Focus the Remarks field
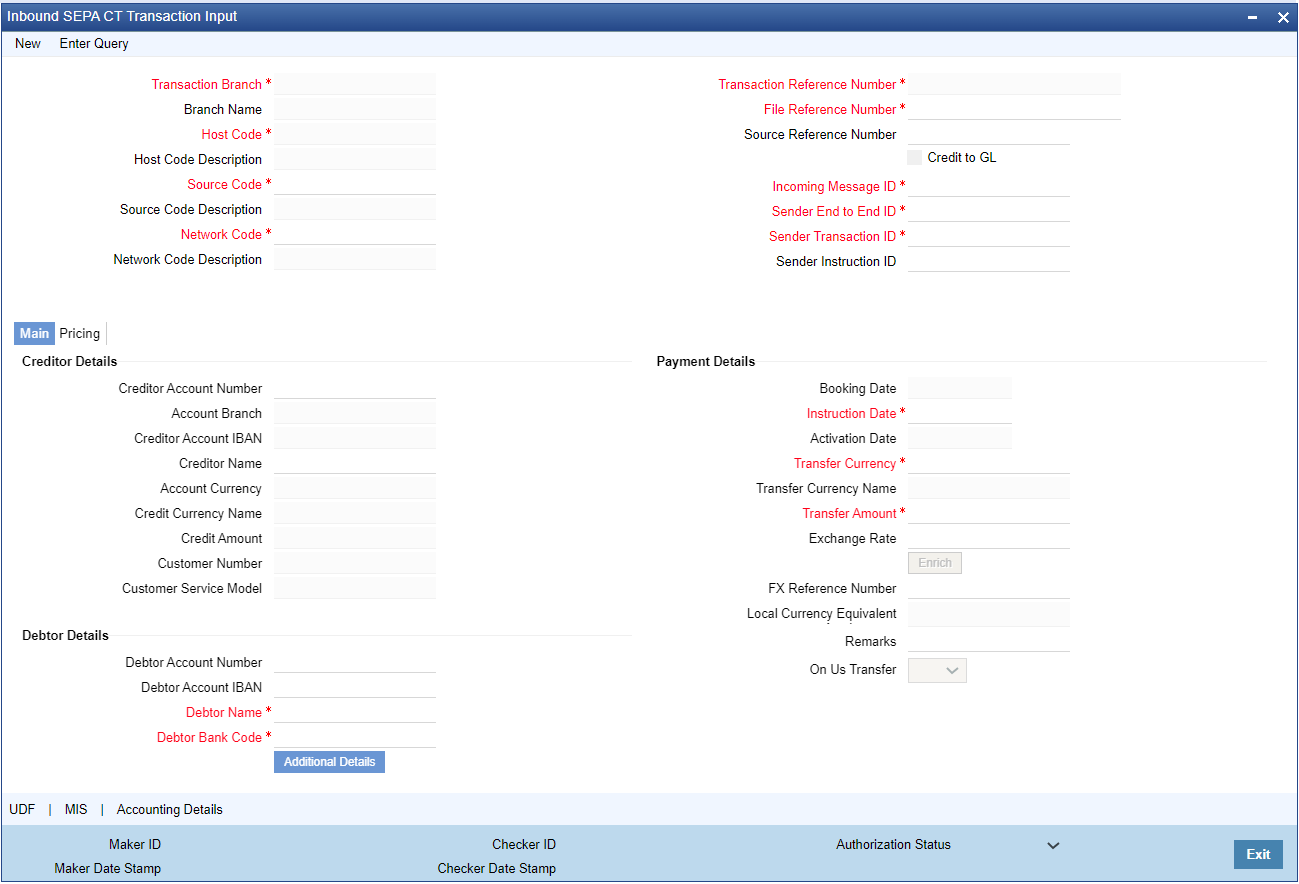This screenshot has width=1299, height=884. (x=989, y=641)
